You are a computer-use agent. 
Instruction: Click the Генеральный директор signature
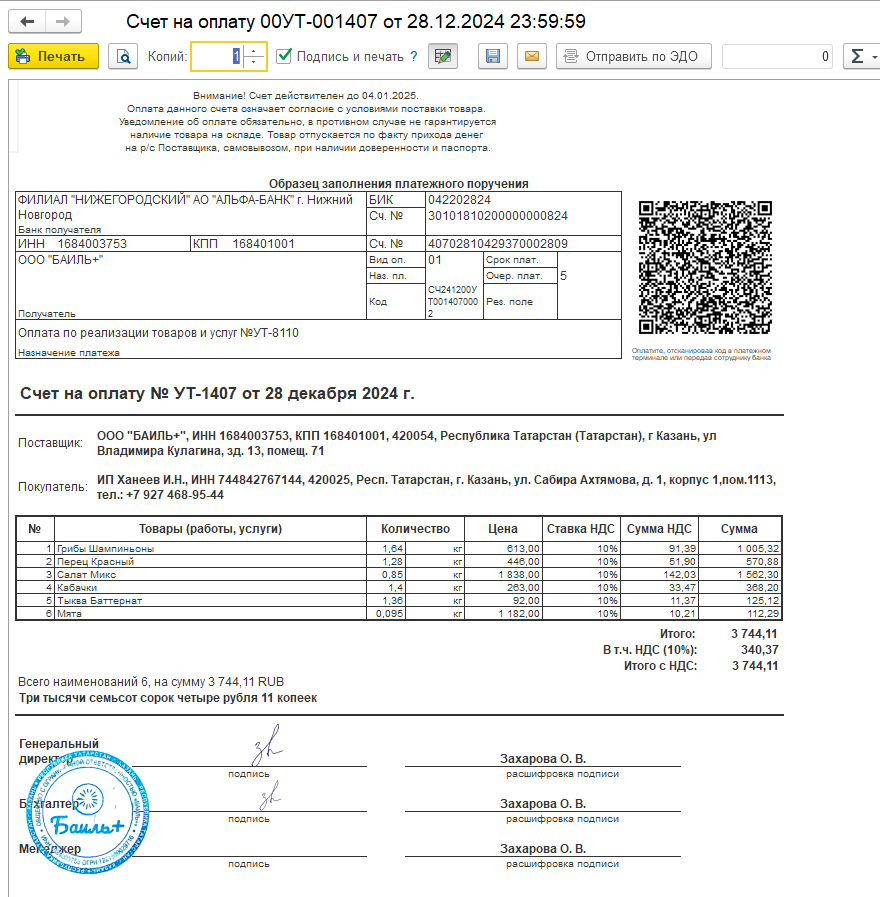pyautogui.click(x=267, y=745)
